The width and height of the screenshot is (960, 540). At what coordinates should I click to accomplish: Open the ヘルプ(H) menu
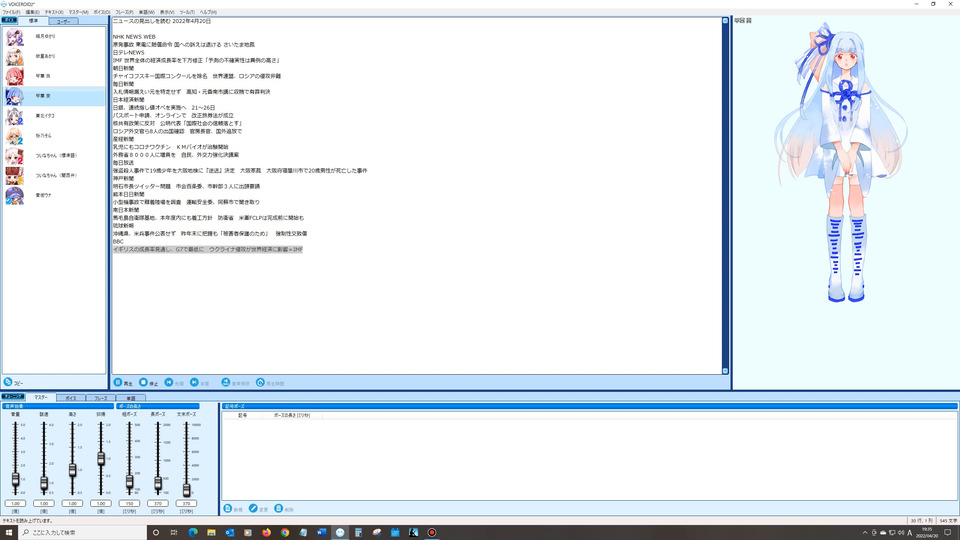[x=208, y=12]
